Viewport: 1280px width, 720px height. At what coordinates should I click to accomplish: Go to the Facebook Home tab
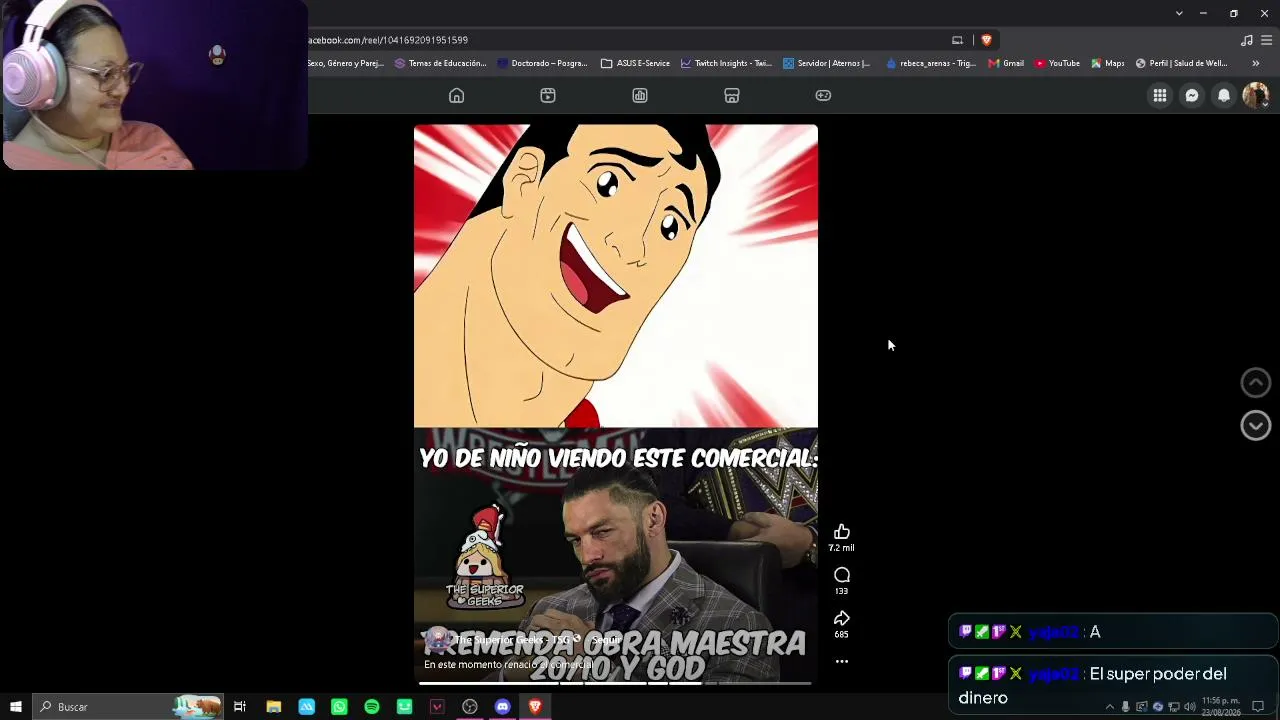456,95
